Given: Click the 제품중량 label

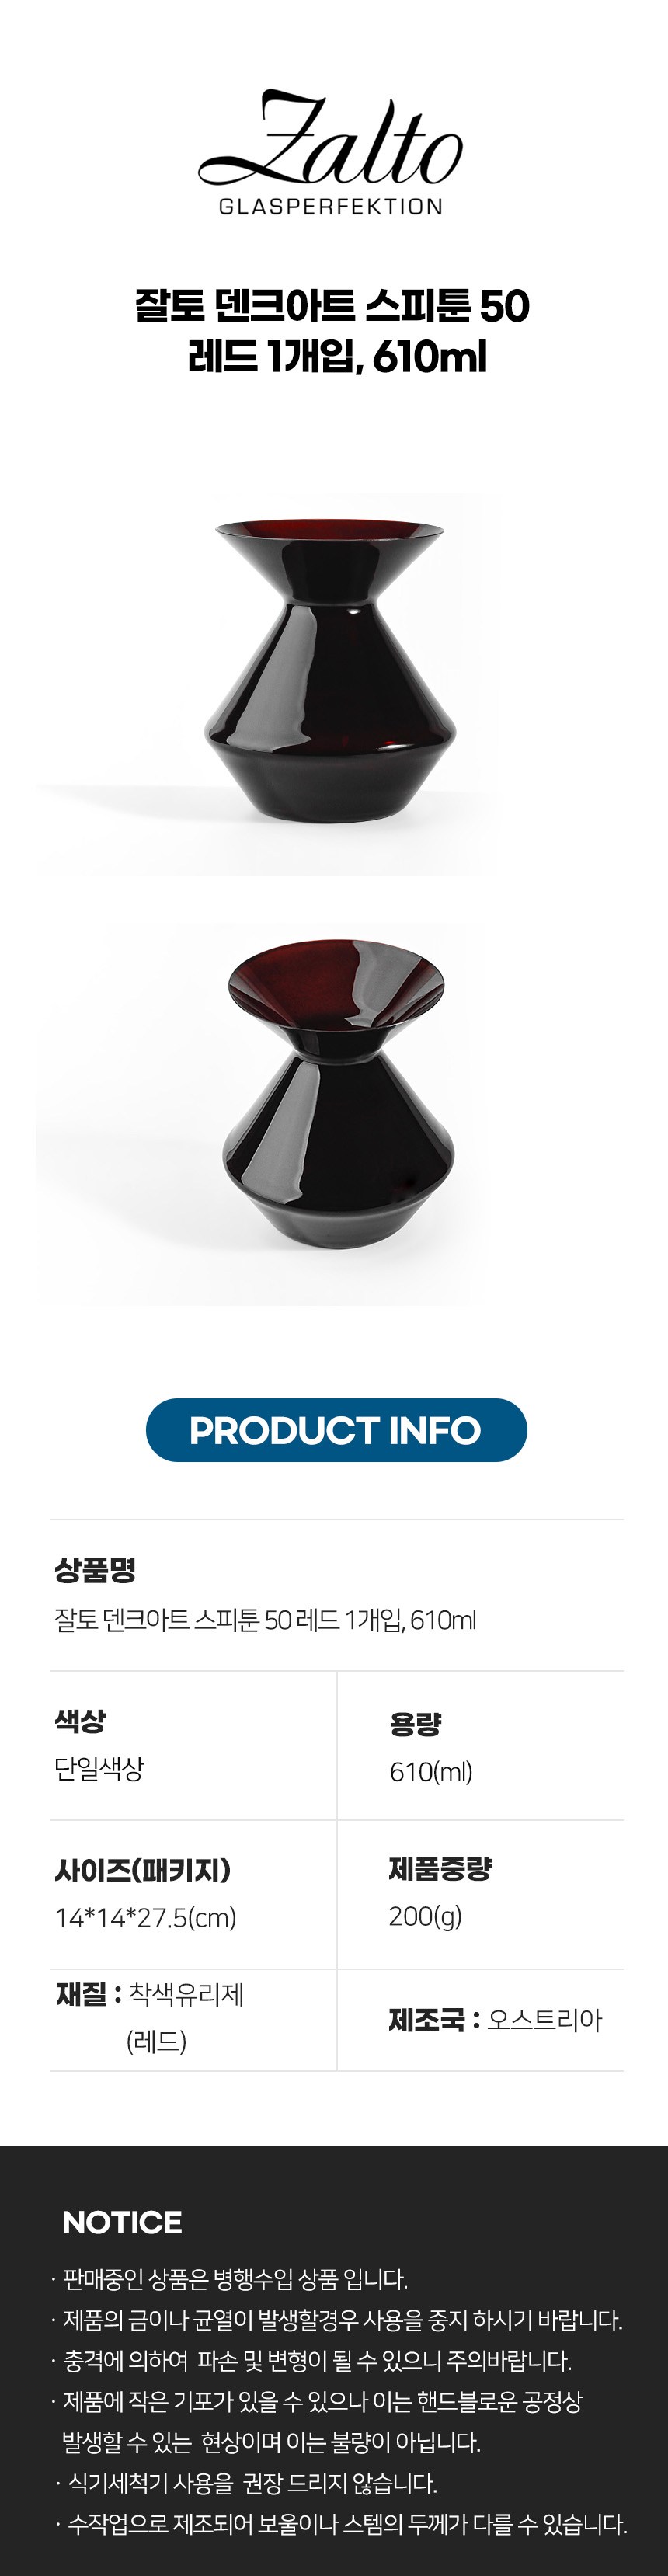Looking at the screenshot, I should pos(440,1868).
